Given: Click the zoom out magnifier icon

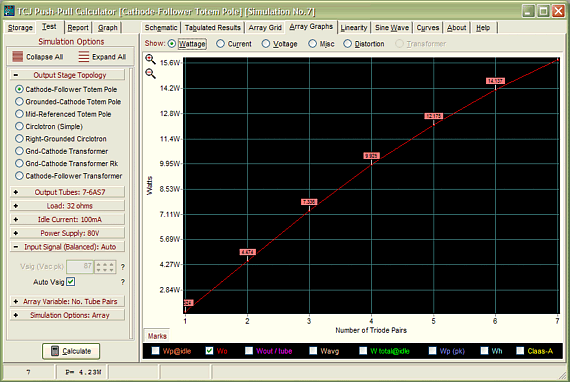Looking at the screenshot, I should (x=150, y=74).
